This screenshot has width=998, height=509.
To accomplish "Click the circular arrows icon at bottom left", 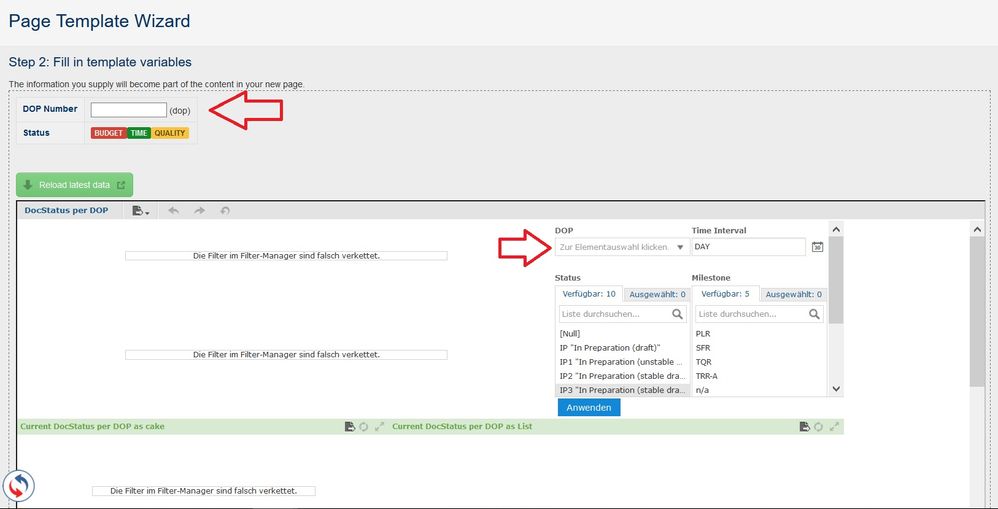I will [18, 487].
